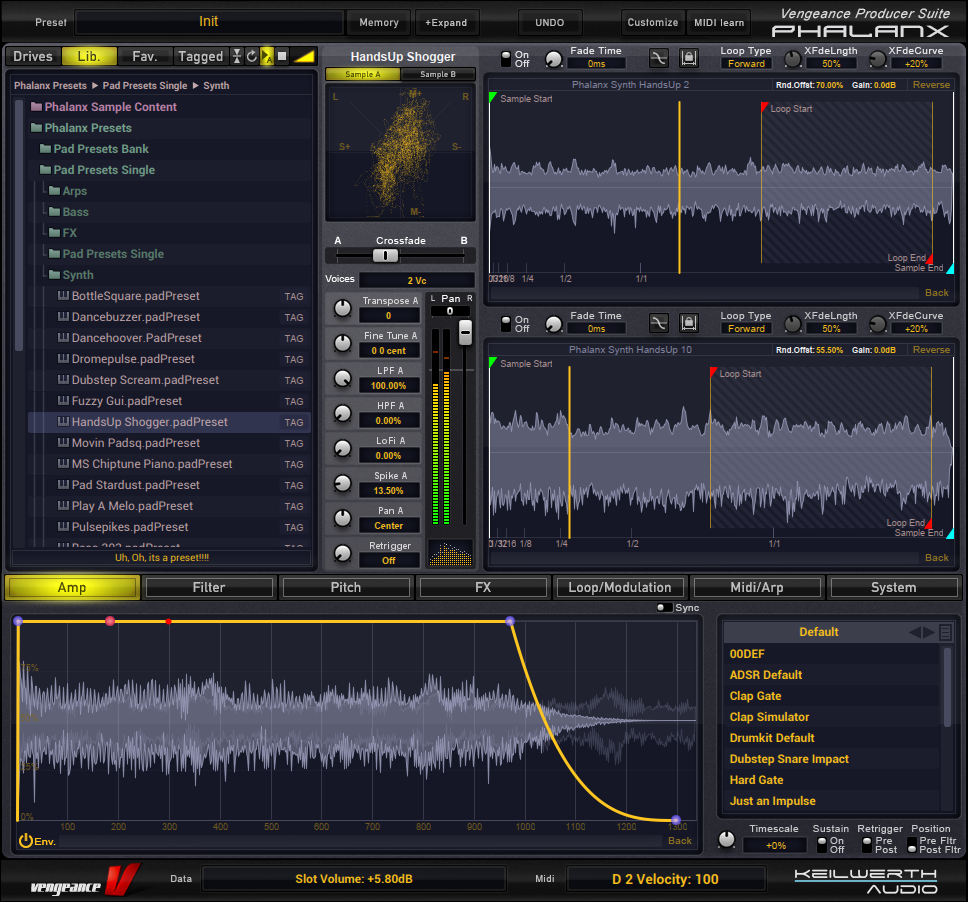Screen dimensions: 968x902
Task: Click the refresh library icon
Action: 252,56
